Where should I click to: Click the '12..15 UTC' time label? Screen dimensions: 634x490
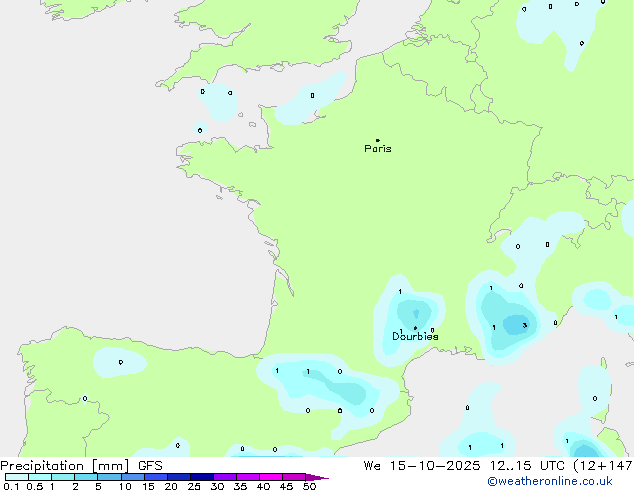526,466
